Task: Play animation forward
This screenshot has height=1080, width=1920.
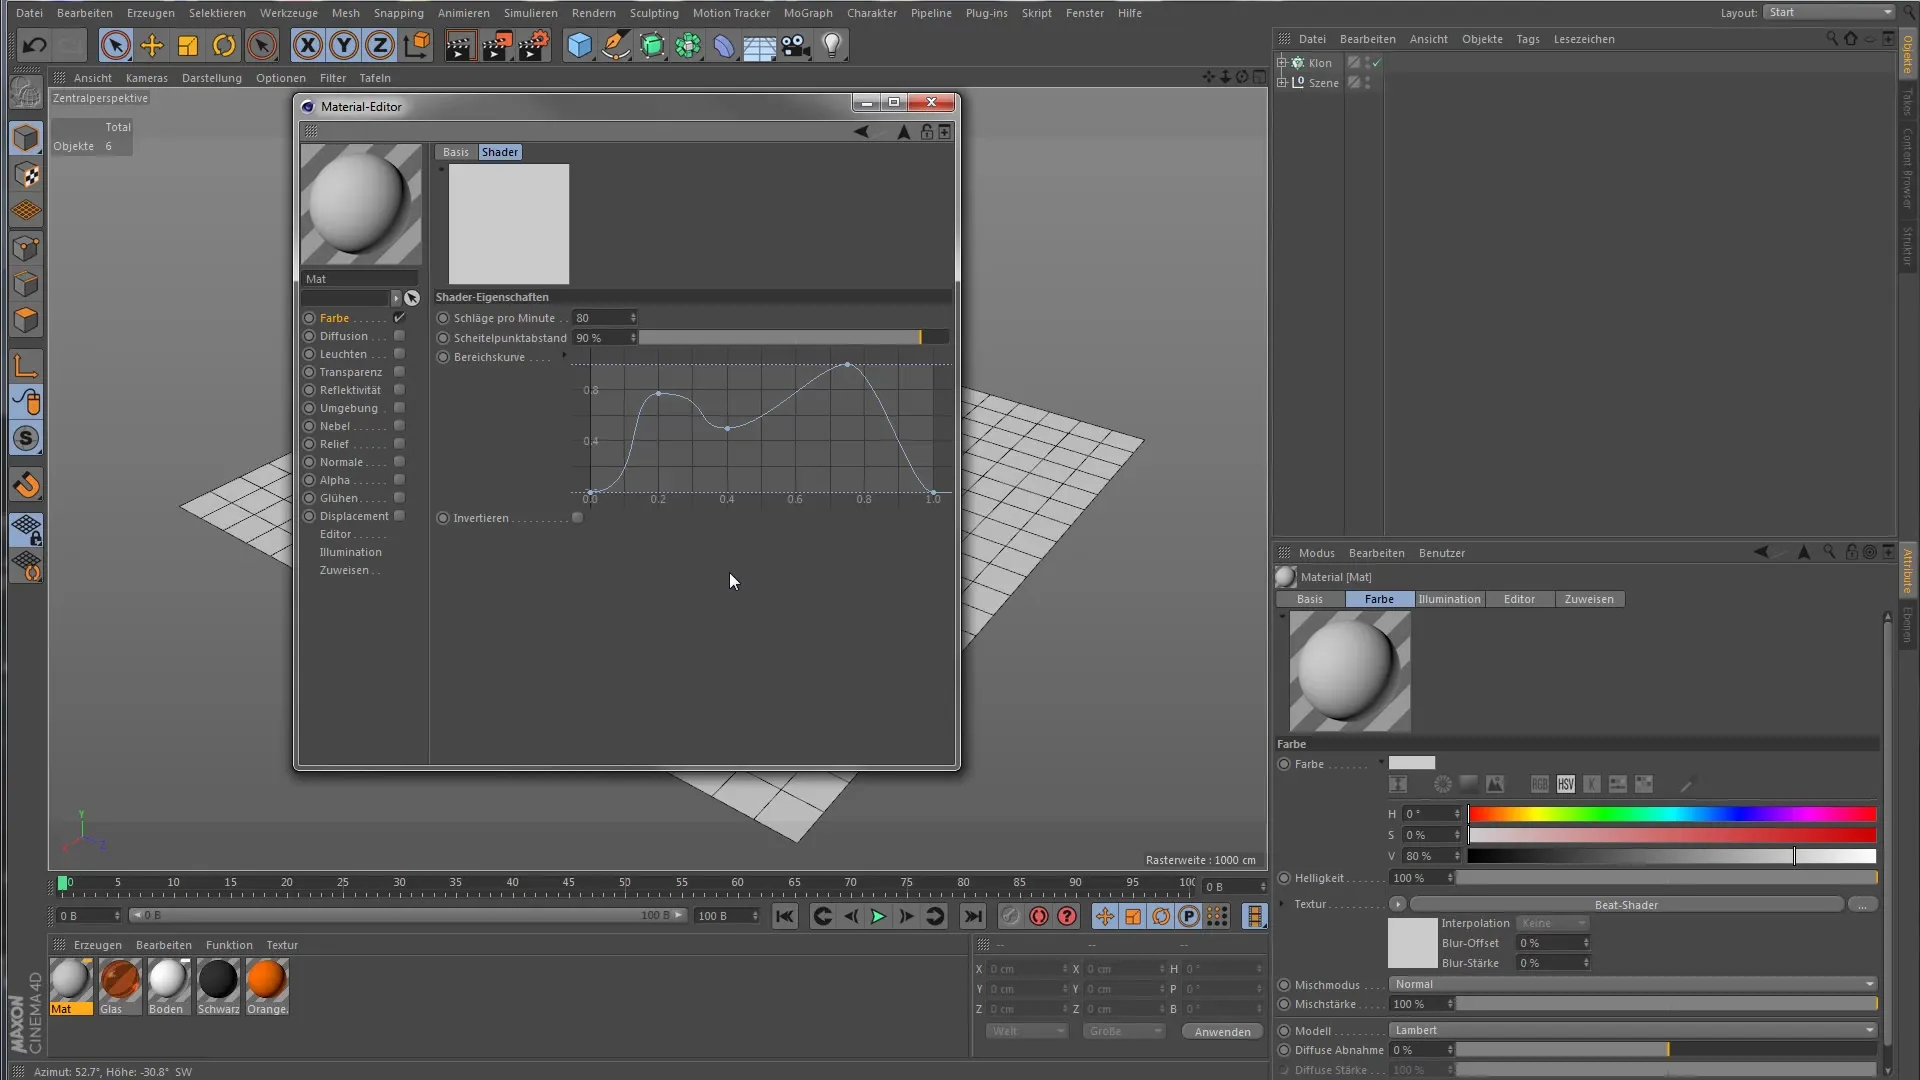Action: tap(878, 916)
